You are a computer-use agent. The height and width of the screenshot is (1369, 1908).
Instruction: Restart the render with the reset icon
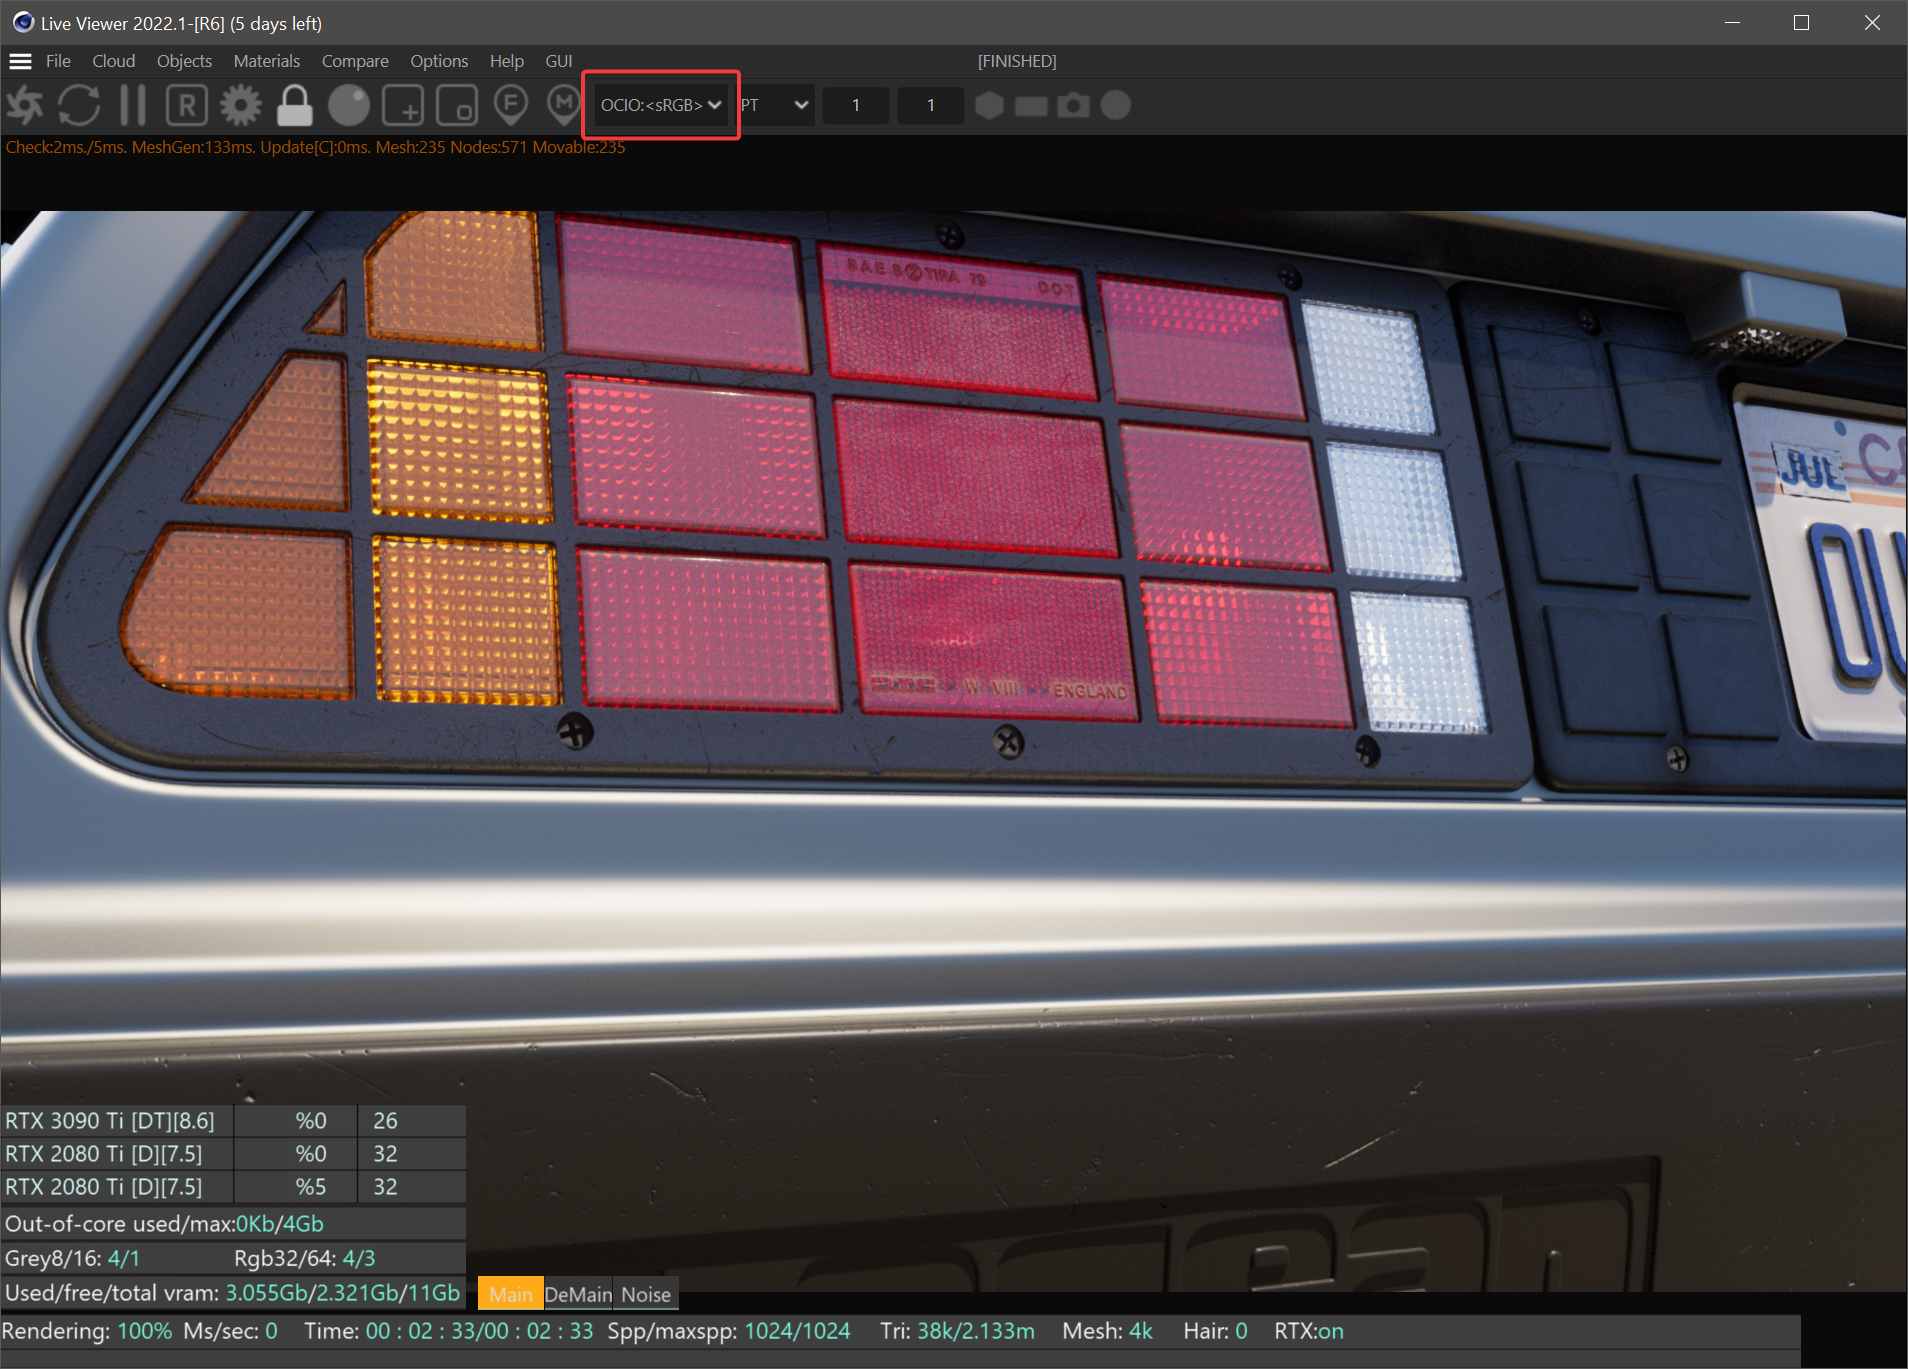(x=24, y=105)
